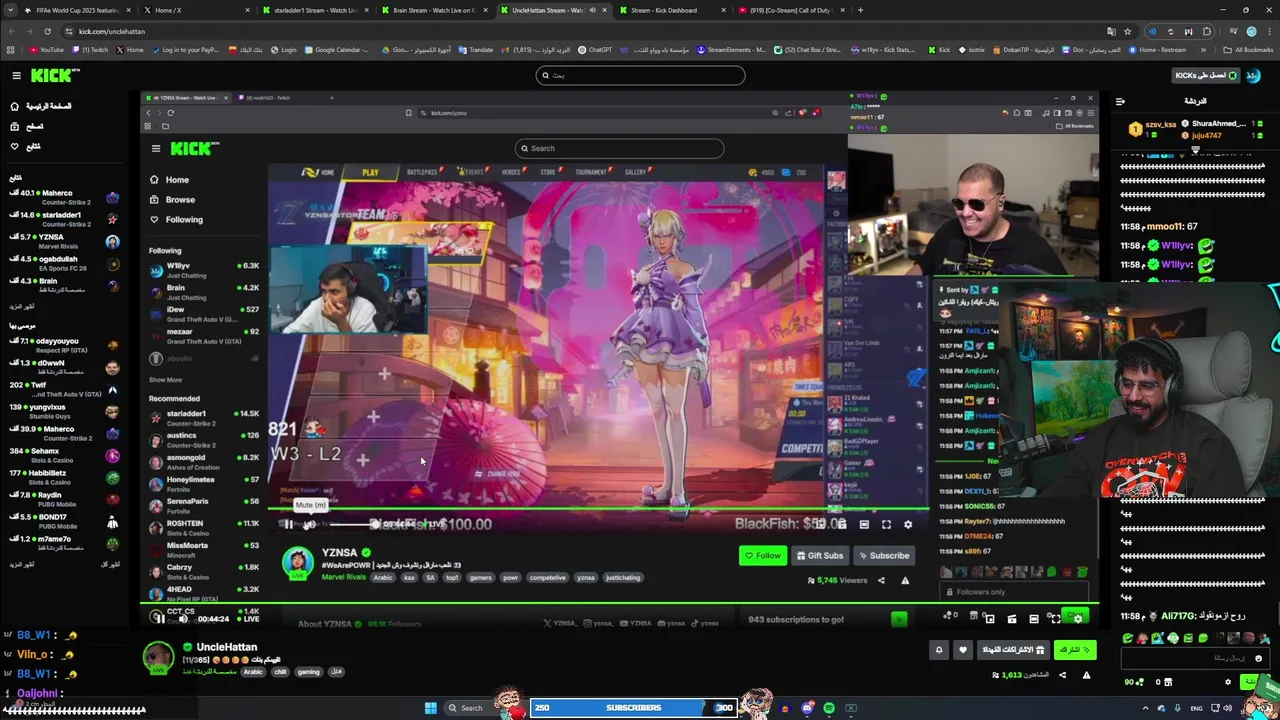Open chat settings gear below message box
1280x720 pixels.
pos(1228,682)
